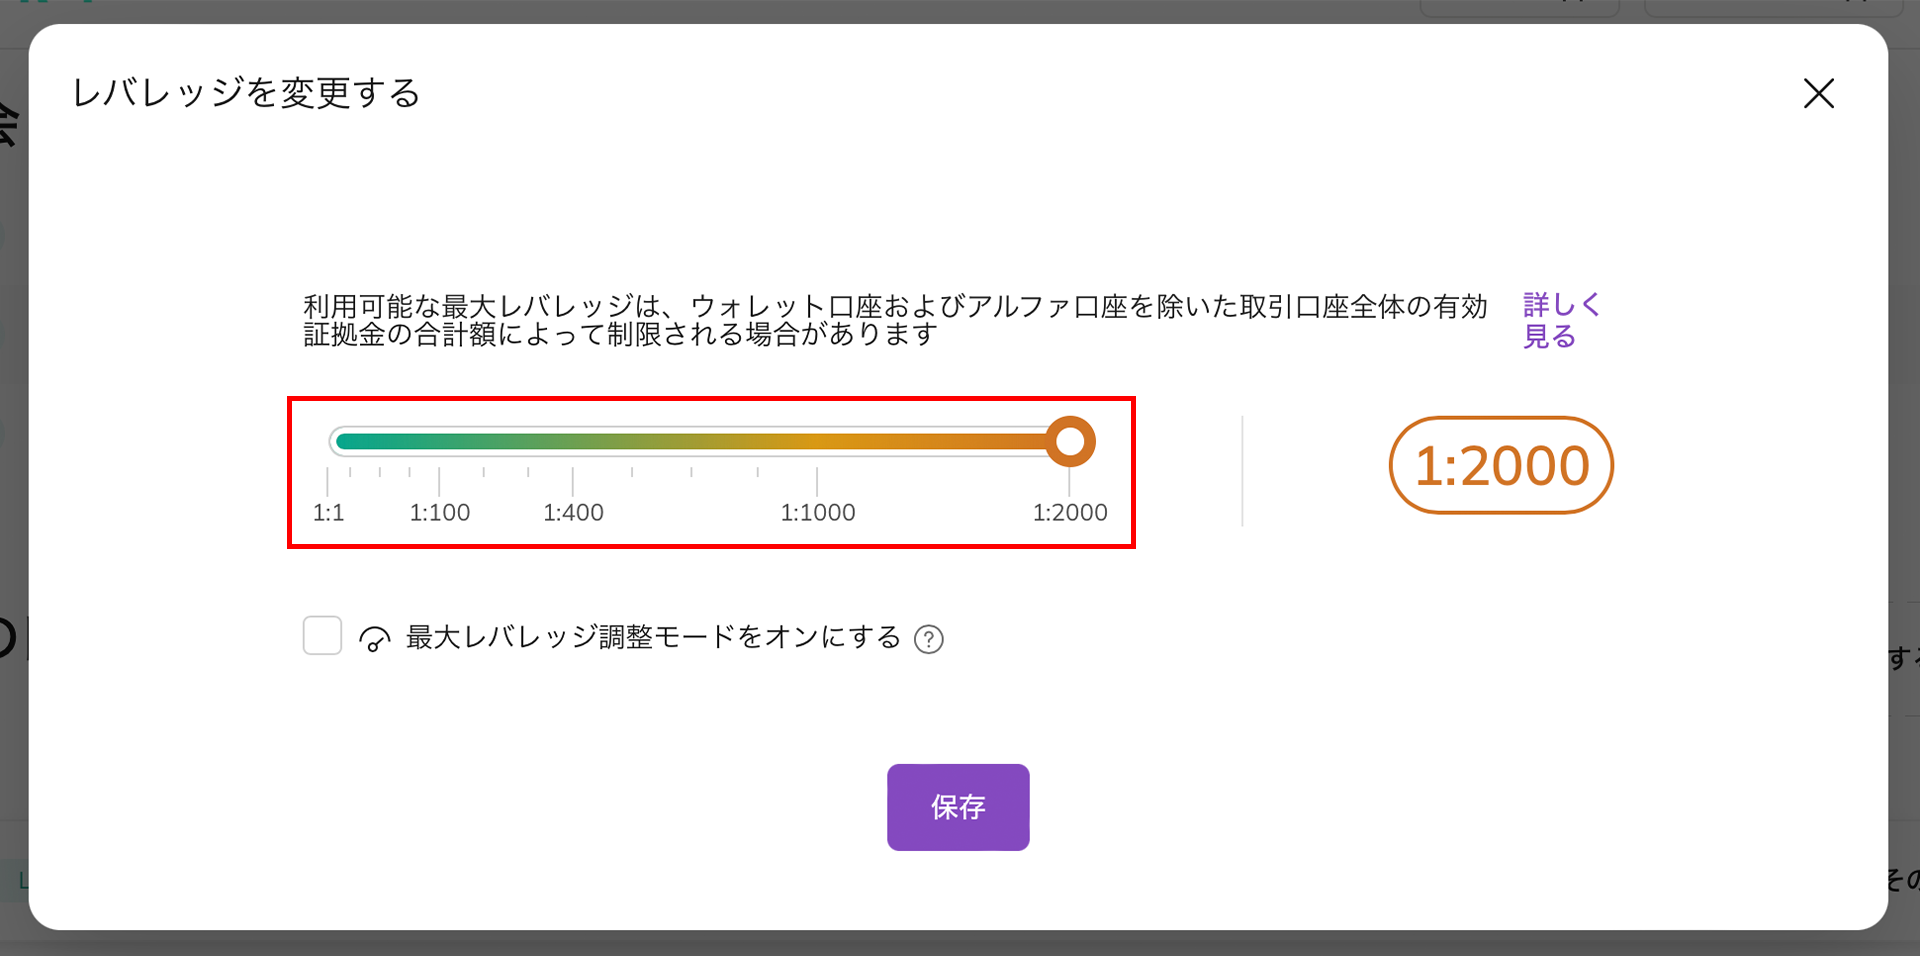Image resolution: width=1920 pixels, height=956 pixels.
Task: Click the yellow middle of the slider track
Action: pyautogui.click(x=700, y=442)
